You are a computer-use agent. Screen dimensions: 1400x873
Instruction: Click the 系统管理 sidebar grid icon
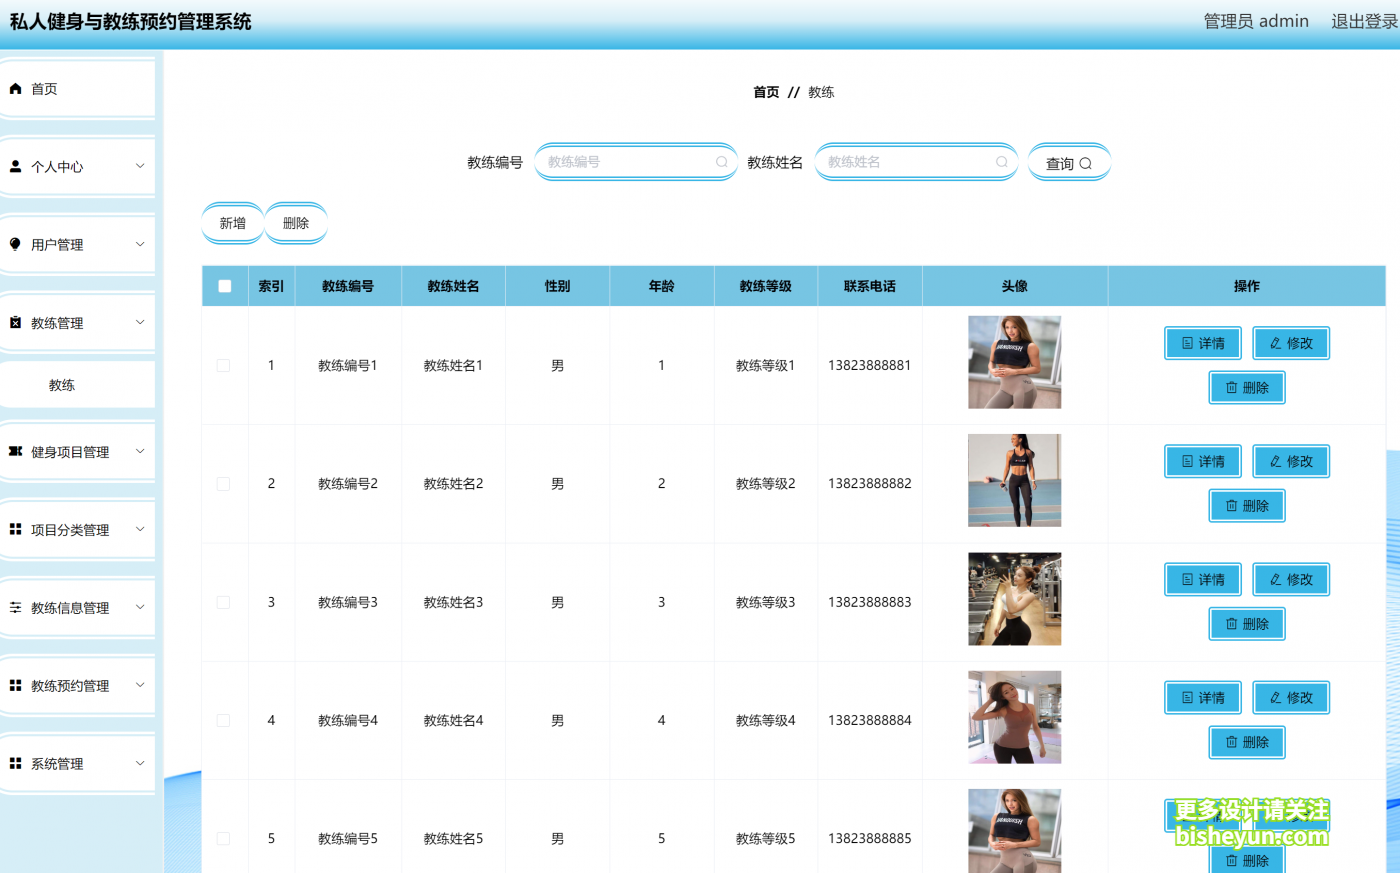[15, 763]
